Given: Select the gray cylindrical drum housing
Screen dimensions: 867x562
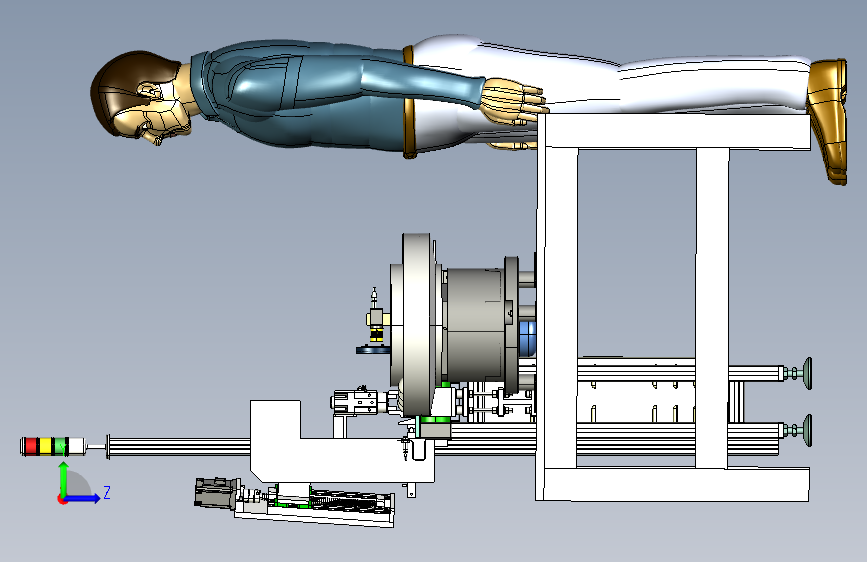Looking at the screenshot, I should 474,325.
